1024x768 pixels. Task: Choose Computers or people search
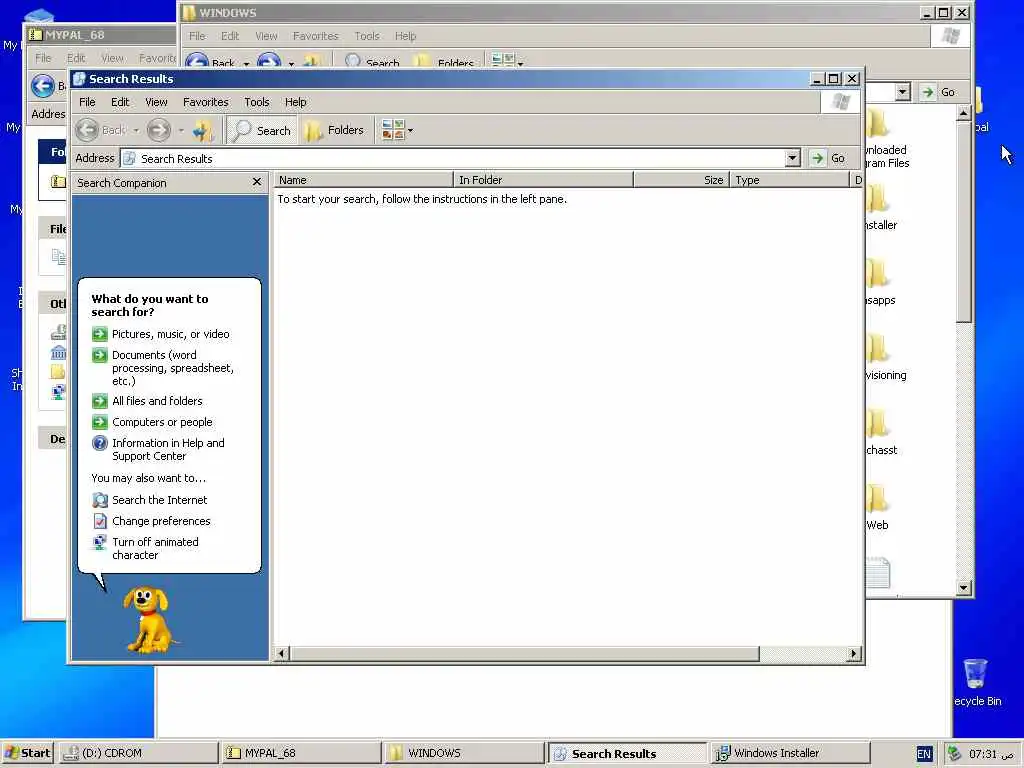(162, 422)
